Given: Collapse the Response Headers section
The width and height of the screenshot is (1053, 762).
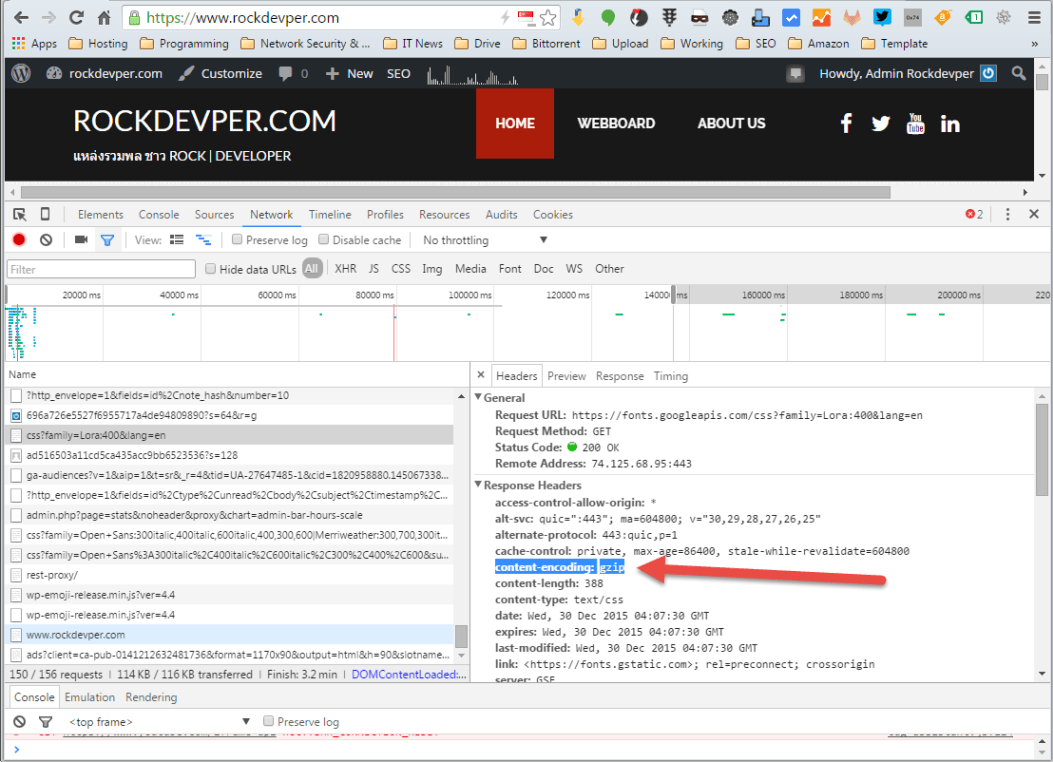Looking at the screenshot, I should coord(478,485).
